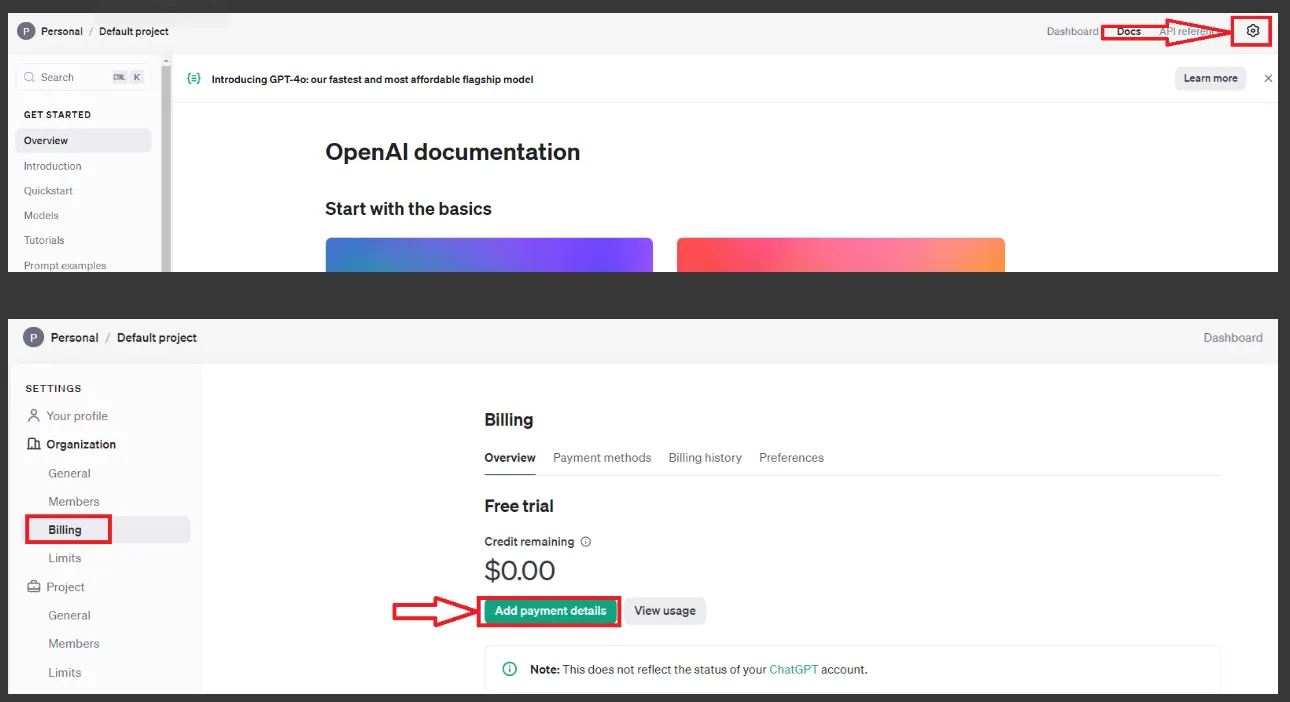The height and width of the screenshot is (702, 1290).
Task: Click the Organization building icon
Action: (34, 444)
